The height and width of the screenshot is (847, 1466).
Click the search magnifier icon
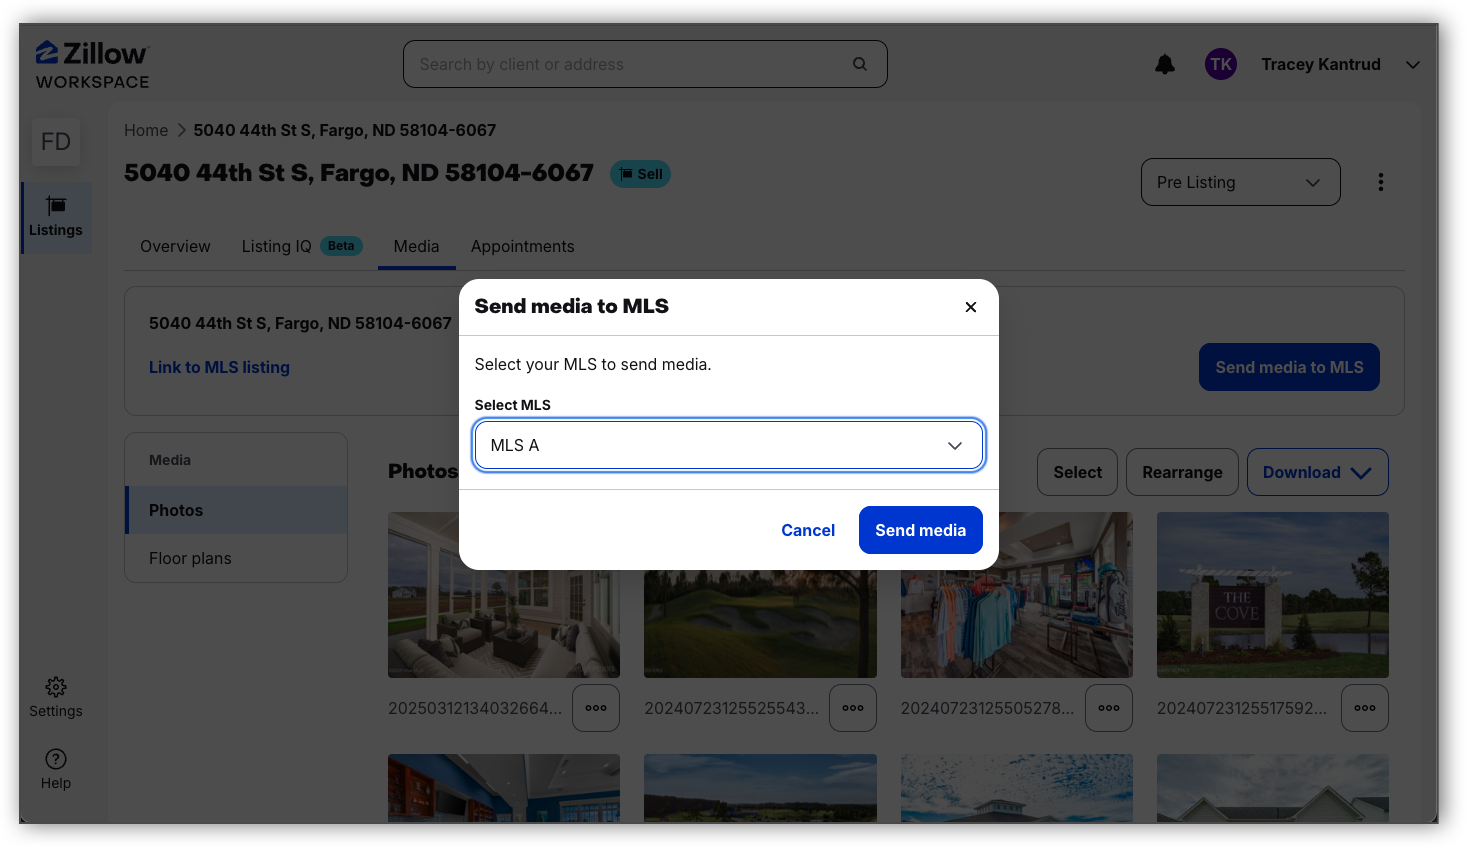coord(859,63)
